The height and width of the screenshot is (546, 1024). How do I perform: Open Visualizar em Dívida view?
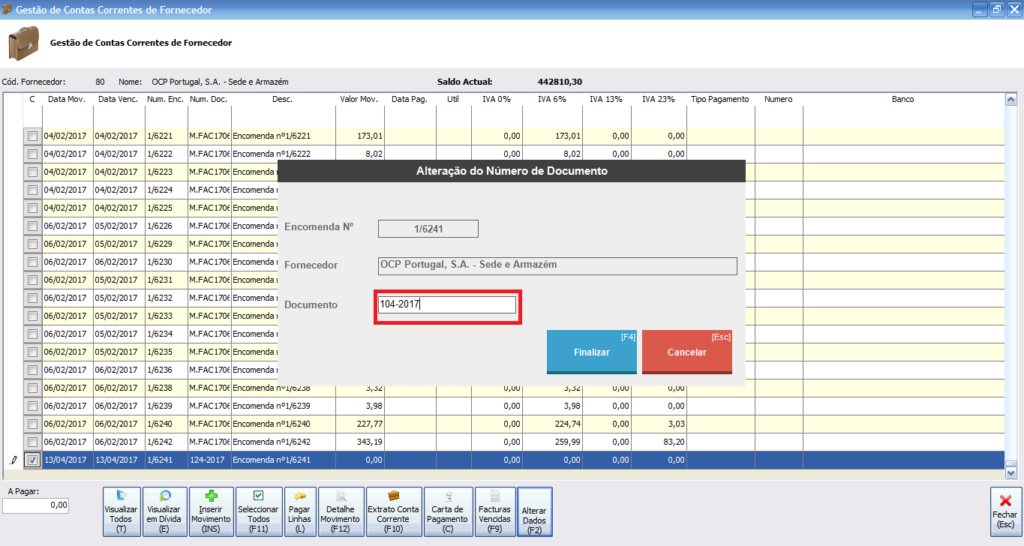(164, 513)
